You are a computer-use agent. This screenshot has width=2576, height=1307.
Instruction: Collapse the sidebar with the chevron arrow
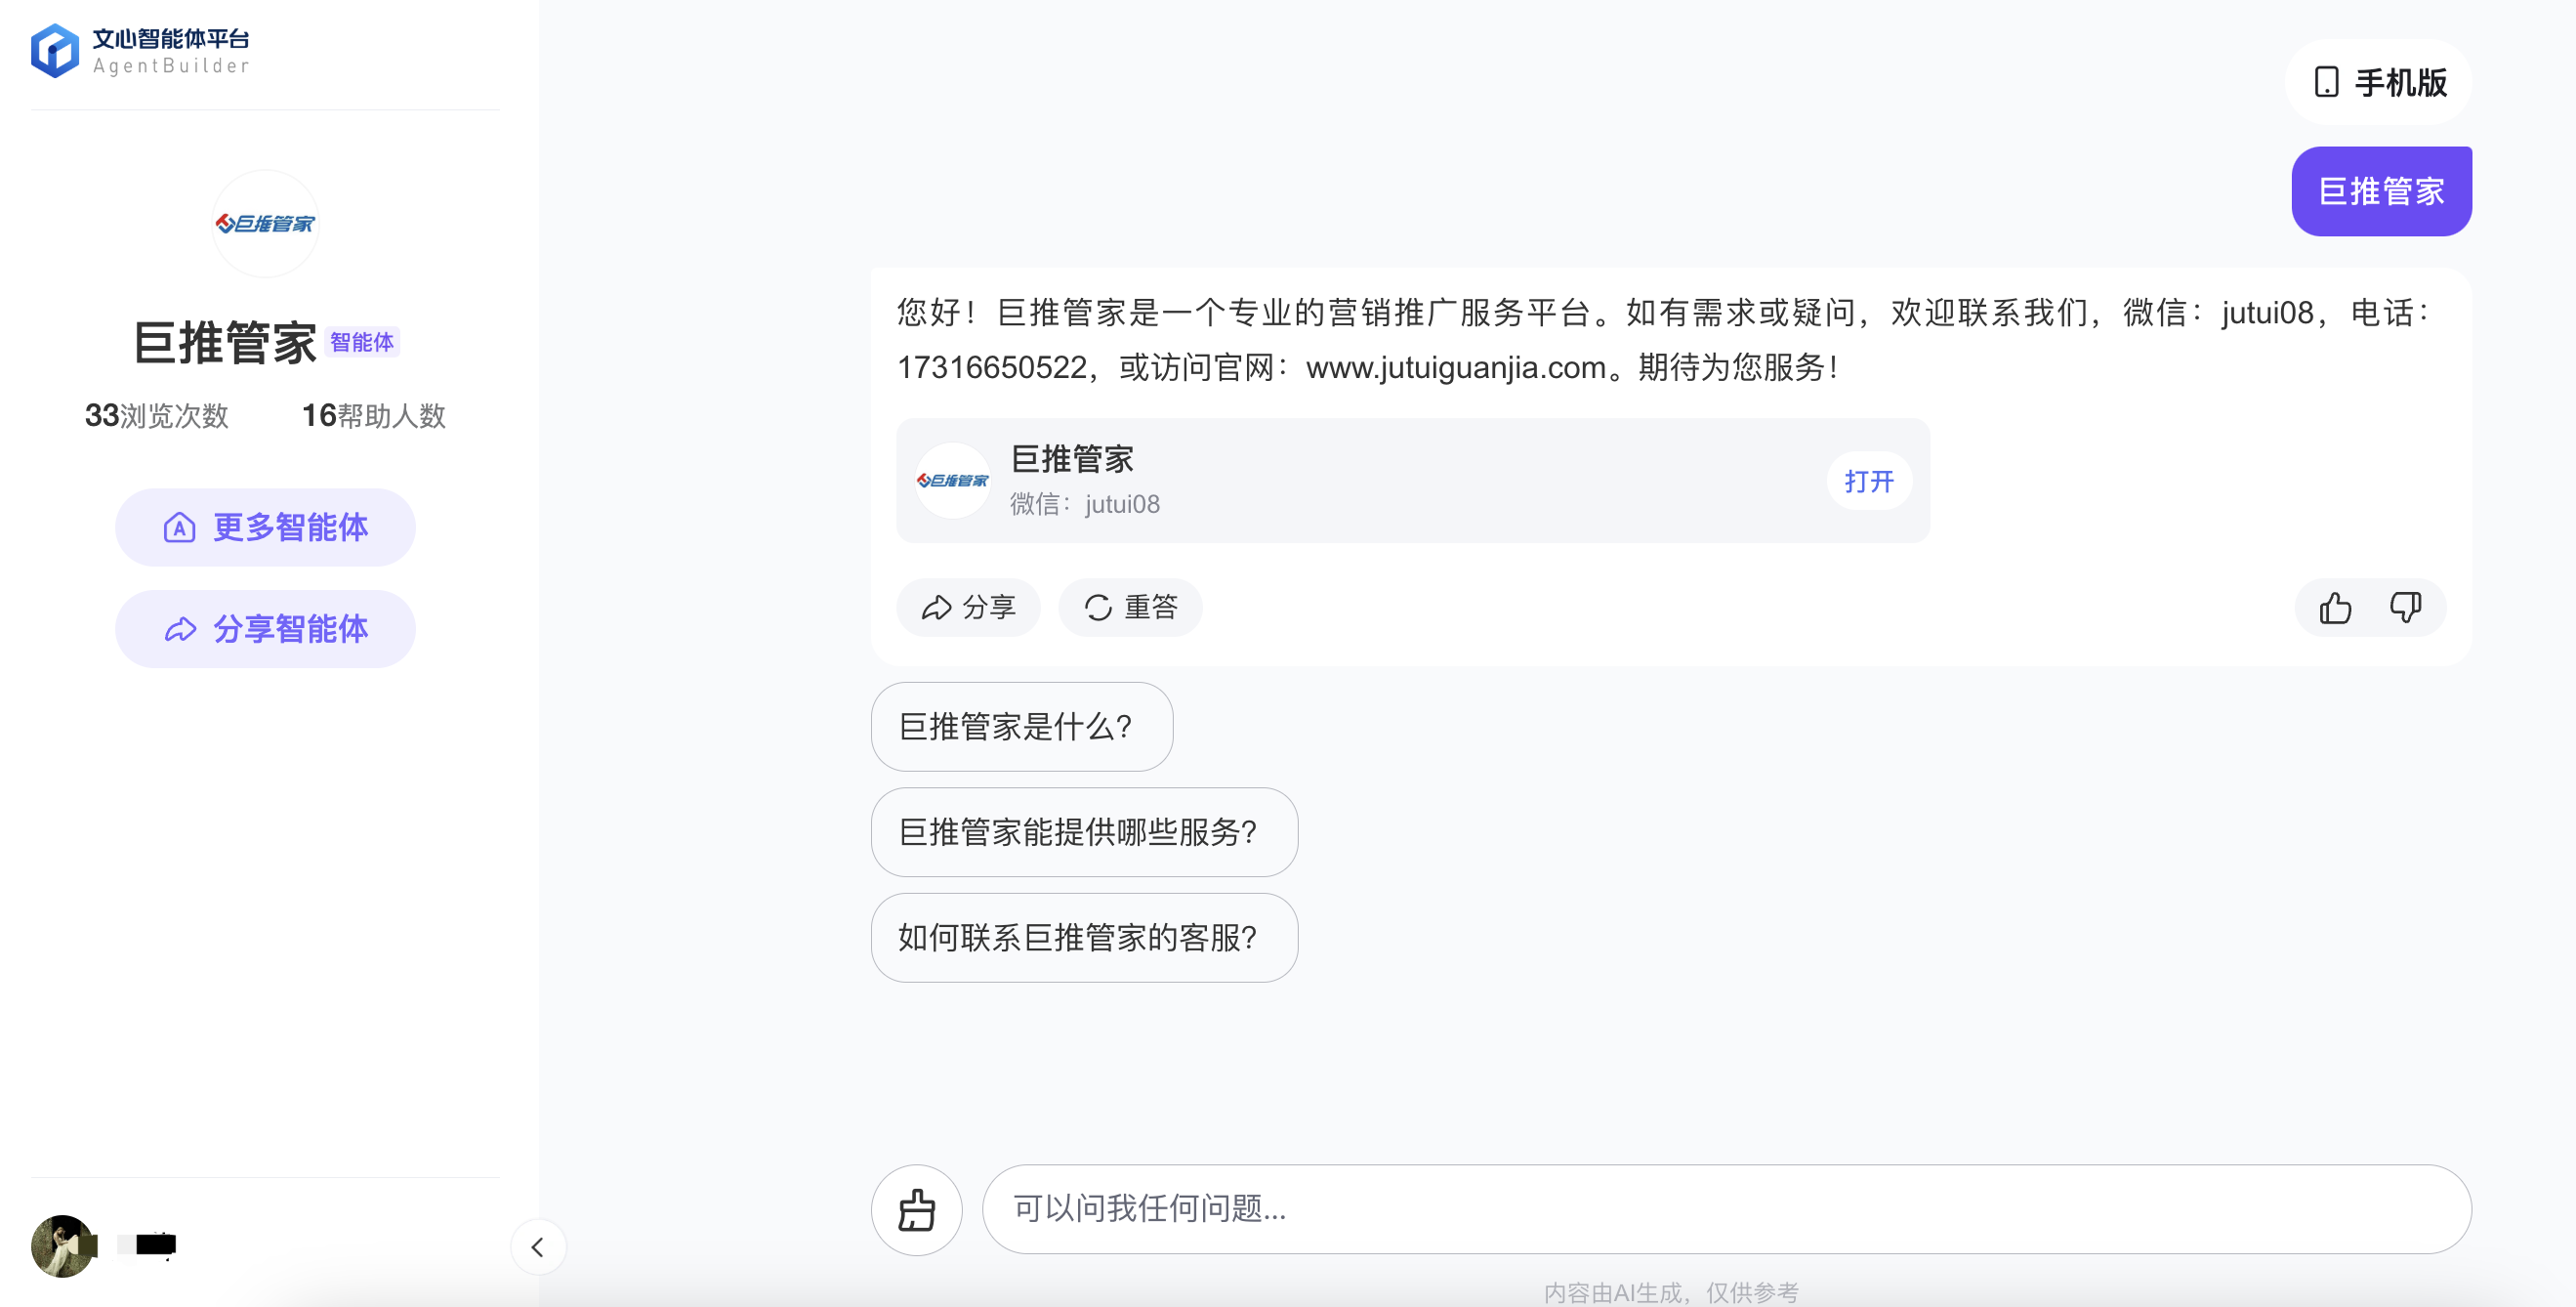tap(538, 1246)
